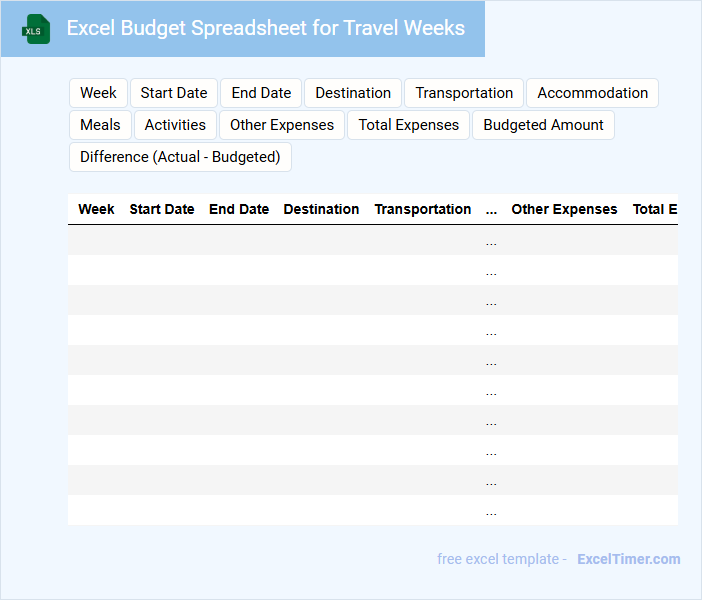
Task: Click the first row's ellipsis cell
Action: coord(491,241)
